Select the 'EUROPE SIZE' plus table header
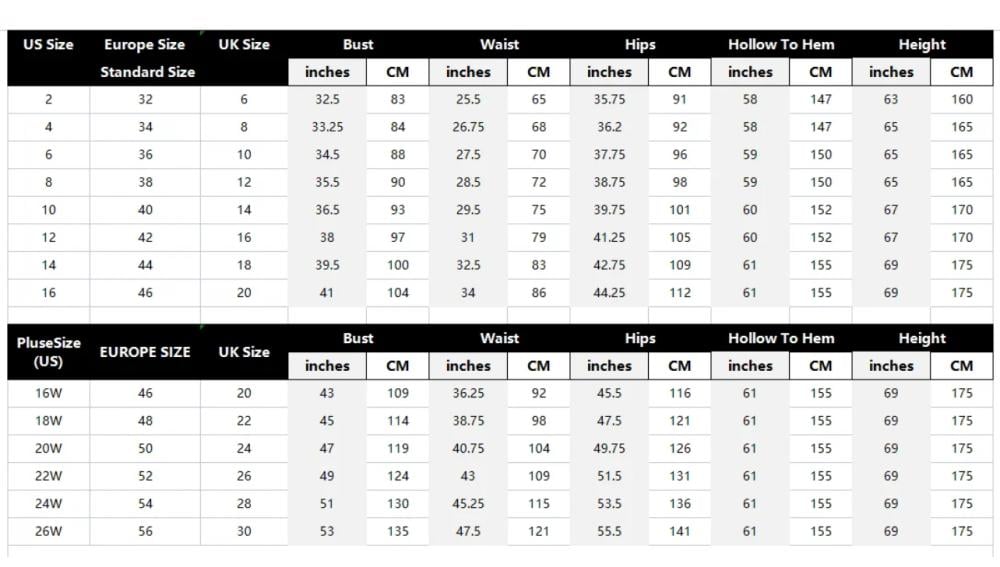Image resolution: width=1000 pixels, height=567 pixels. [145, 352]
